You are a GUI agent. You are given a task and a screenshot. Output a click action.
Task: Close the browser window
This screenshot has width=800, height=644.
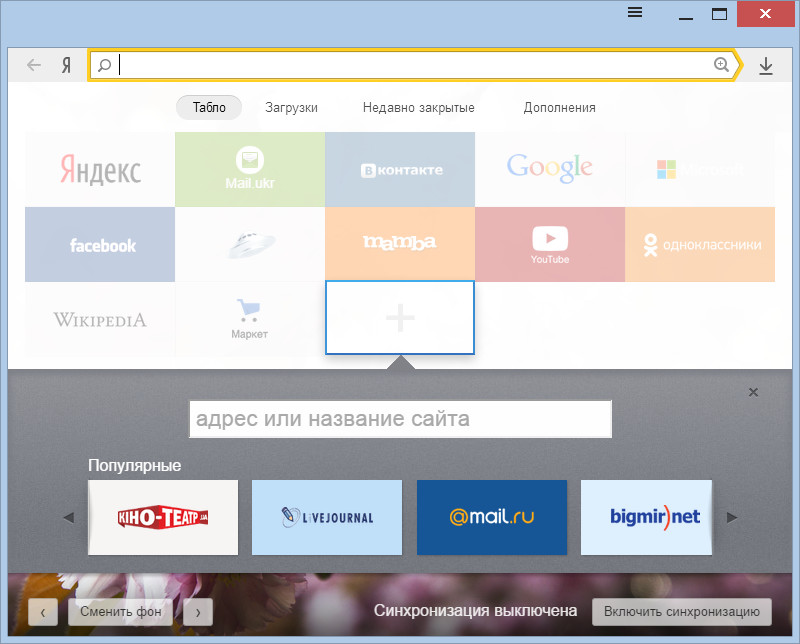coord(765,13)
